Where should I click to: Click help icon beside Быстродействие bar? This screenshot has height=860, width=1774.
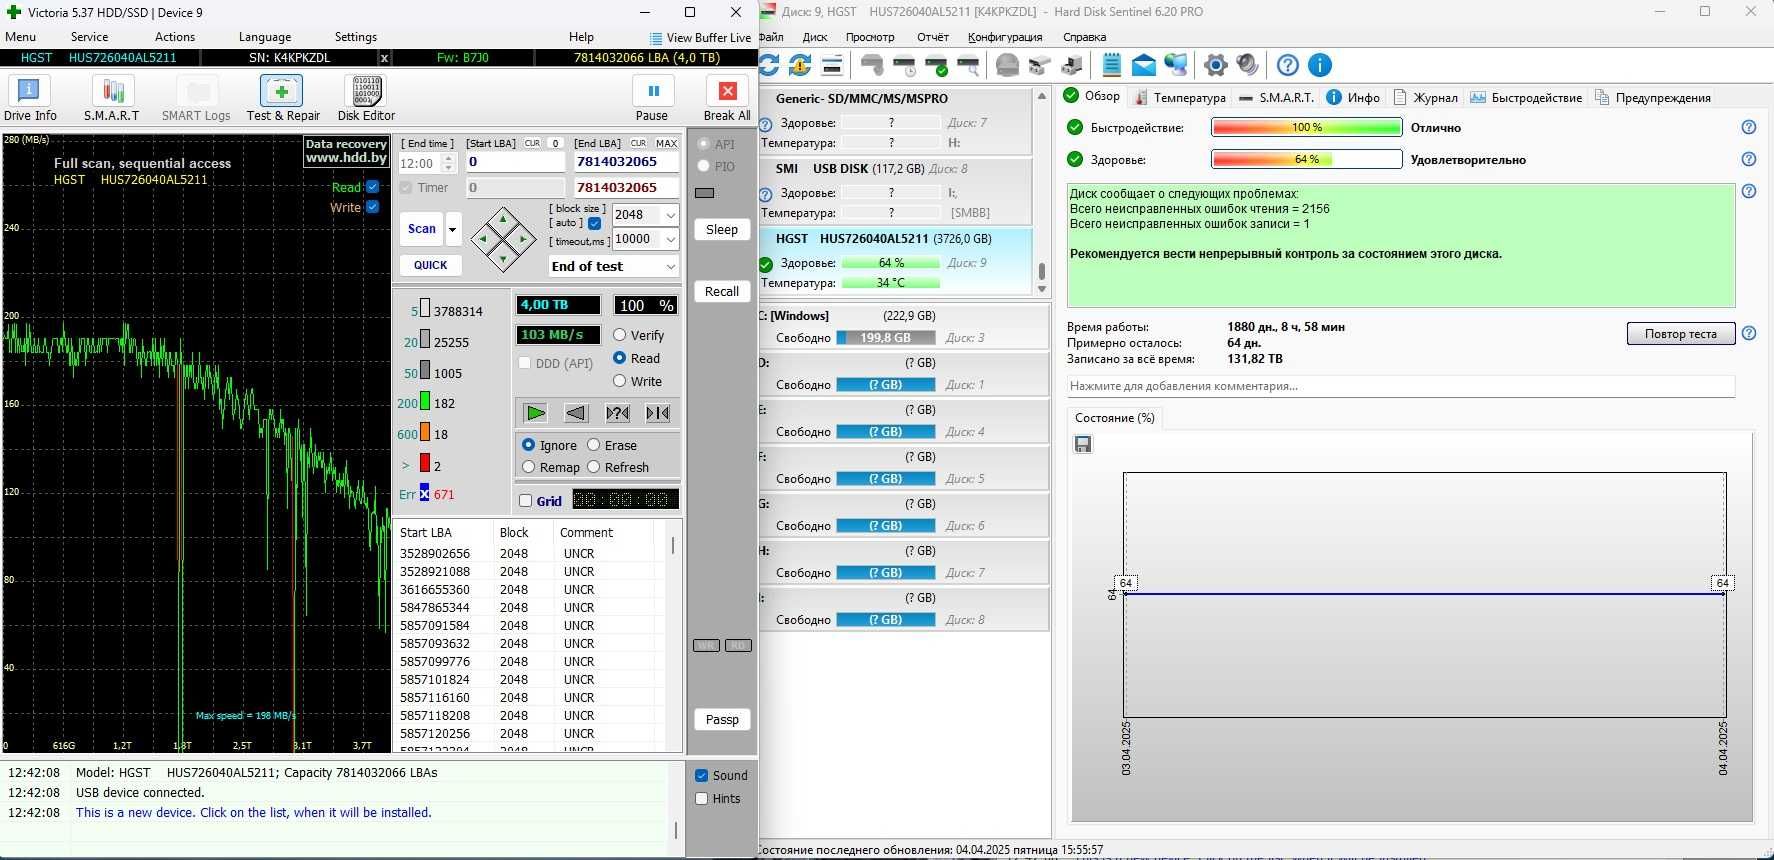[1749, 128]
